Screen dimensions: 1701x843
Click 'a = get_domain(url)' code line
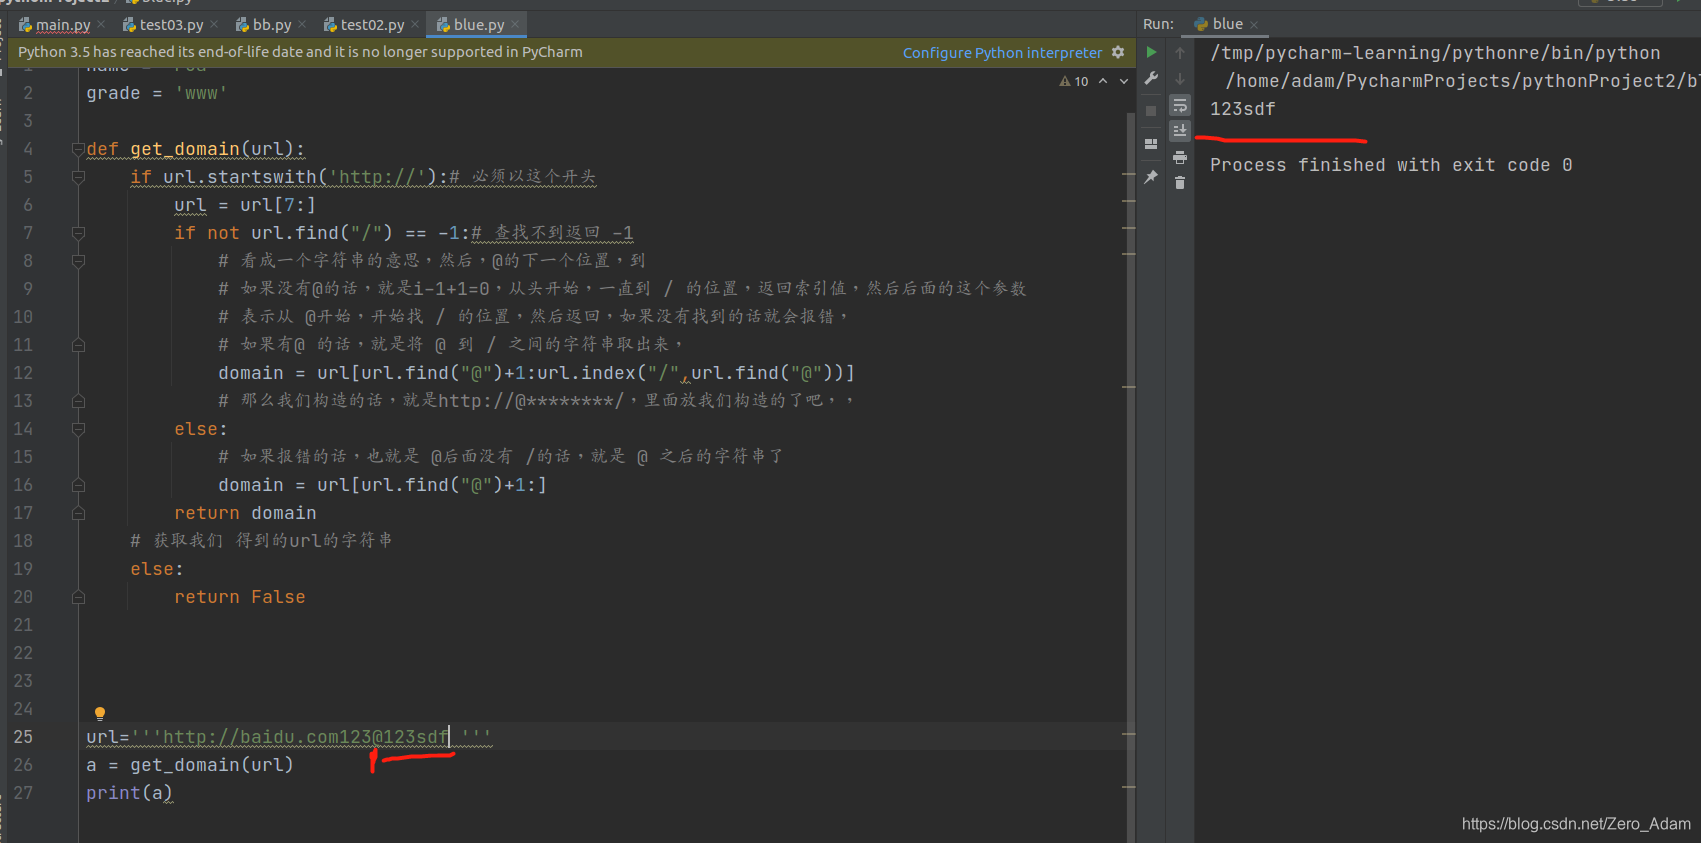coord(190,765)
